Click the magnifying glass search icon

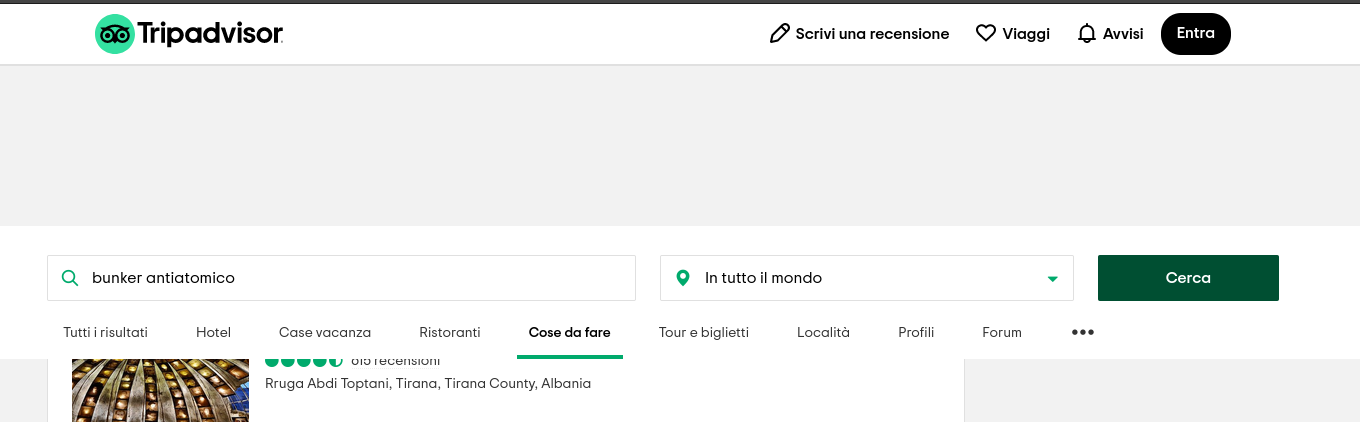[x=70, y=278]
